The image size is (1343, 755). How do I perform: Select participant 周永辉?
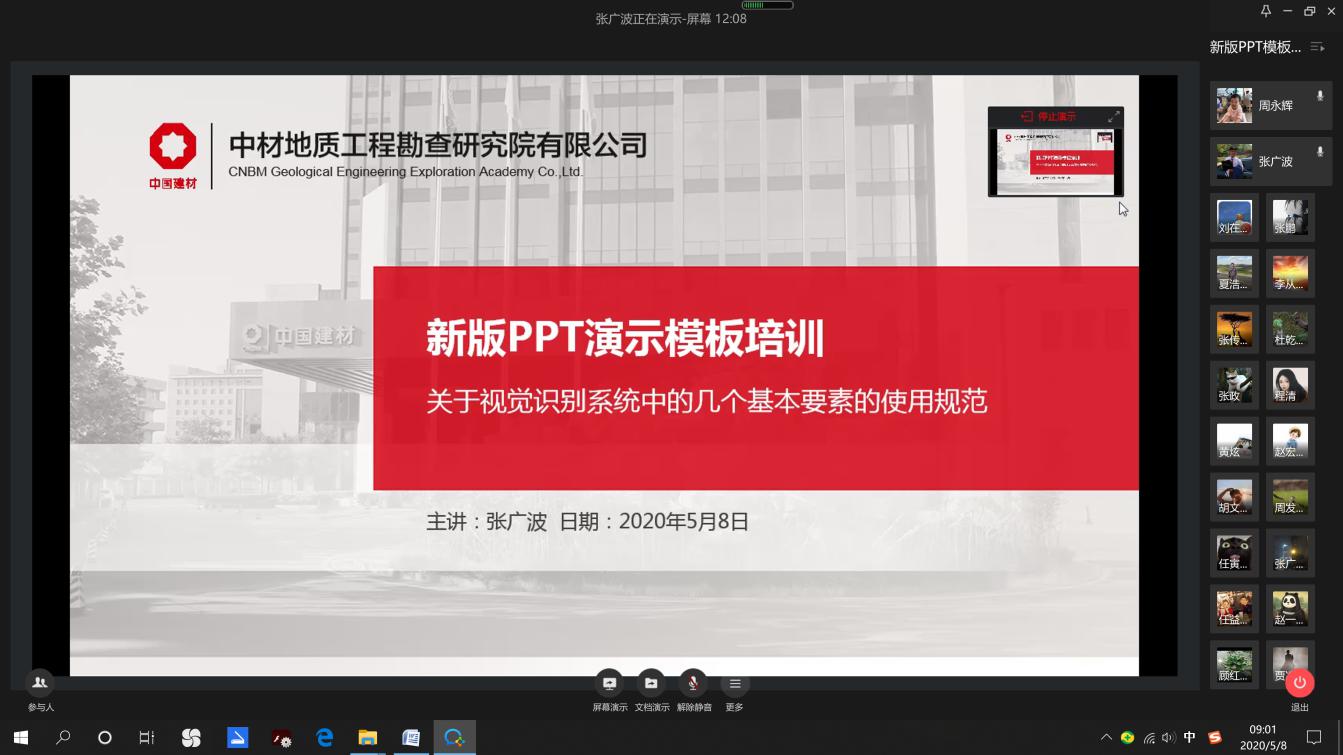1270,106
